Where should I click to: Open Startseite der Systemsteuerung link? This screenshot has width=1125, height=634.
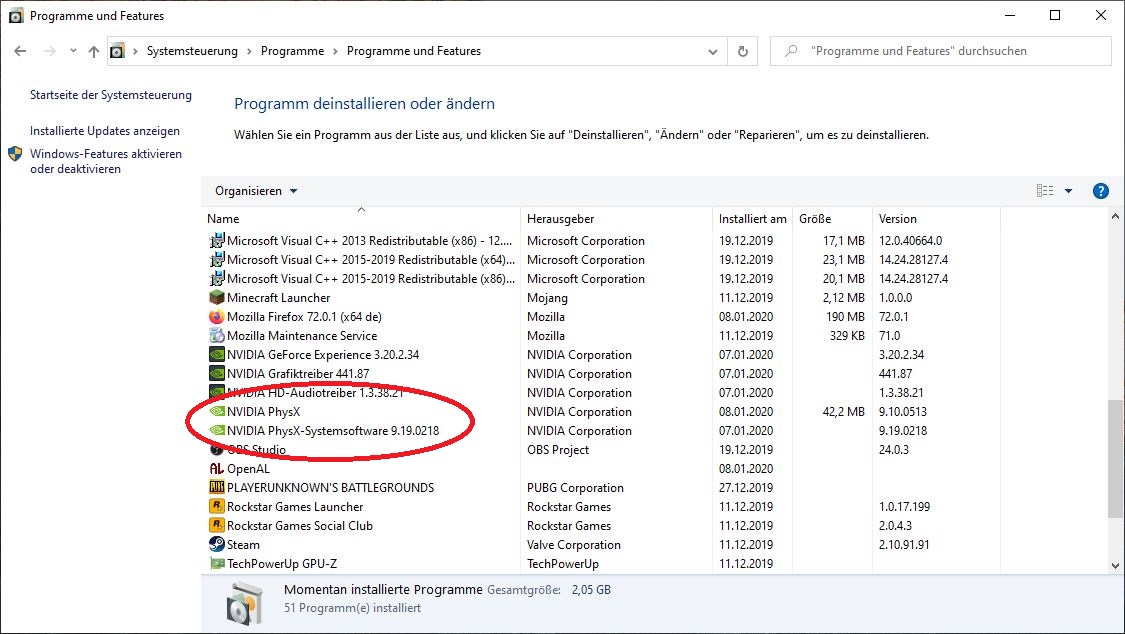(110, 95)
